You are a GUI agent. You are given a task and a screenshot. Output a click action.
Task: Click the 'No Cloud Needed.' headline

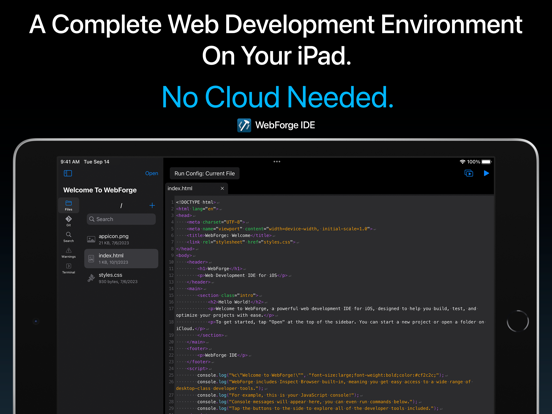point(277,97)
